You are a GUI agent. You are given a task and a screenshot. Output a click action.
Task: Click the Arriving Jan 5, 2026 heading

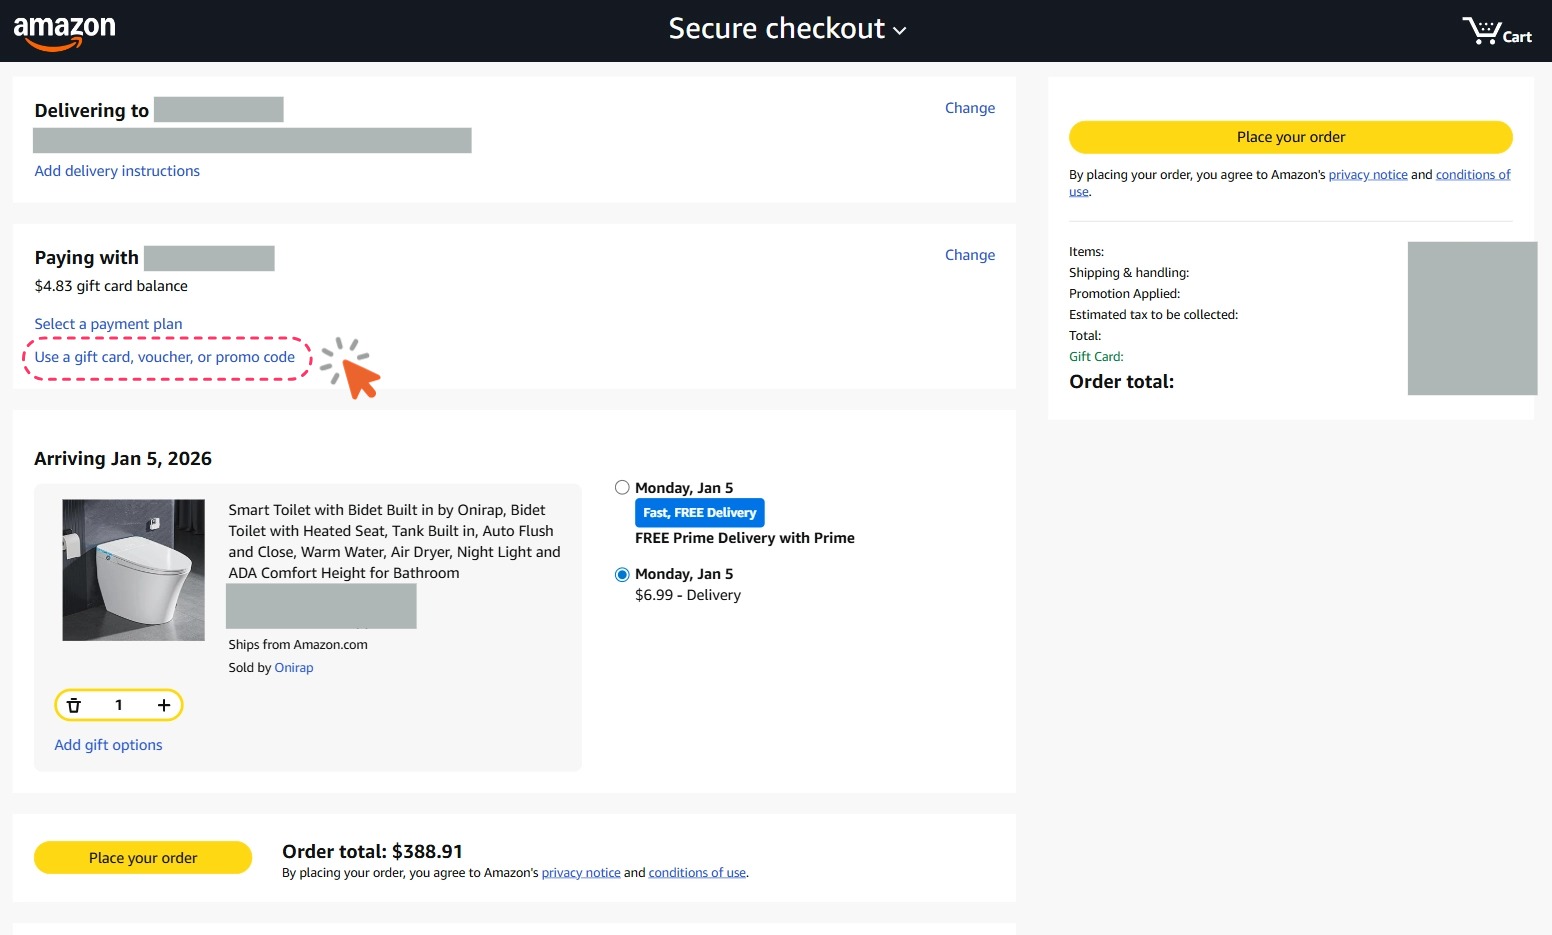(x=123, y=459)
